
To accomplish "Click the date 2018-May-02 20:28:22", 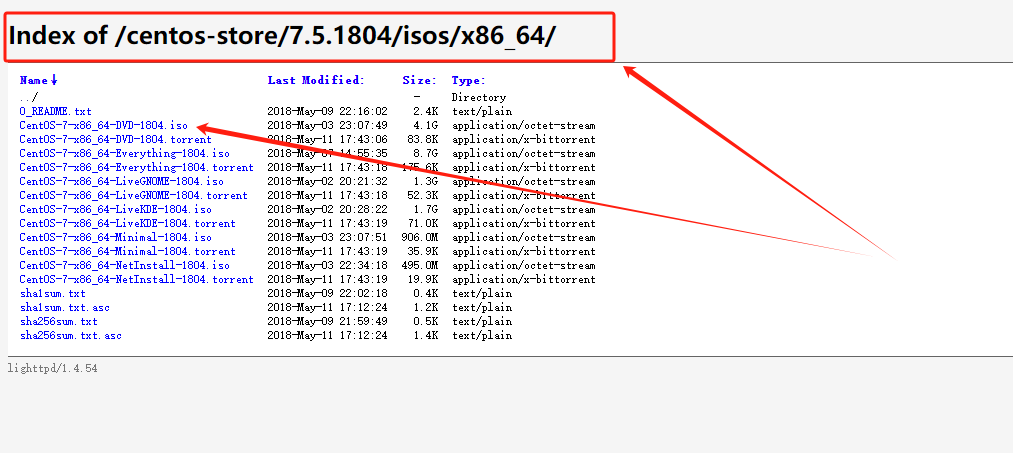I will [328, 209].
